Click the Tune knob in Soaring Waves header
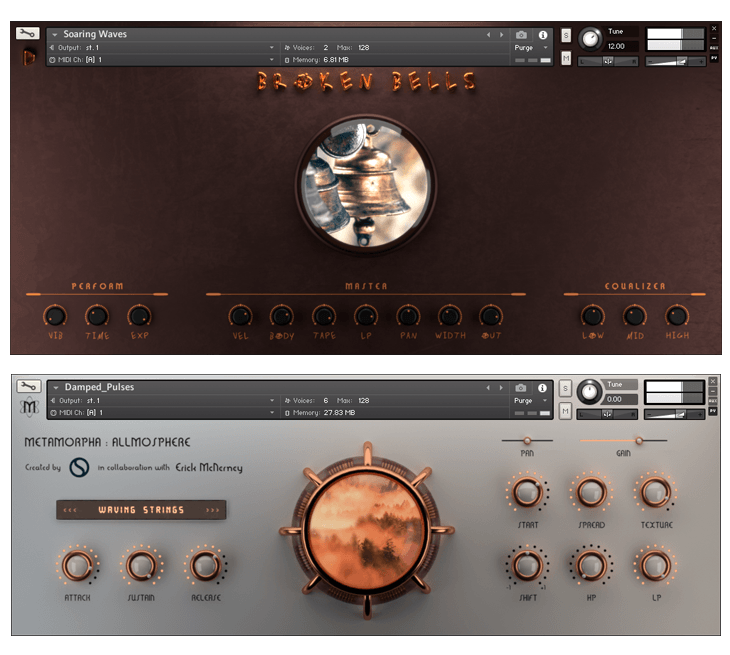 coord(590,39)
